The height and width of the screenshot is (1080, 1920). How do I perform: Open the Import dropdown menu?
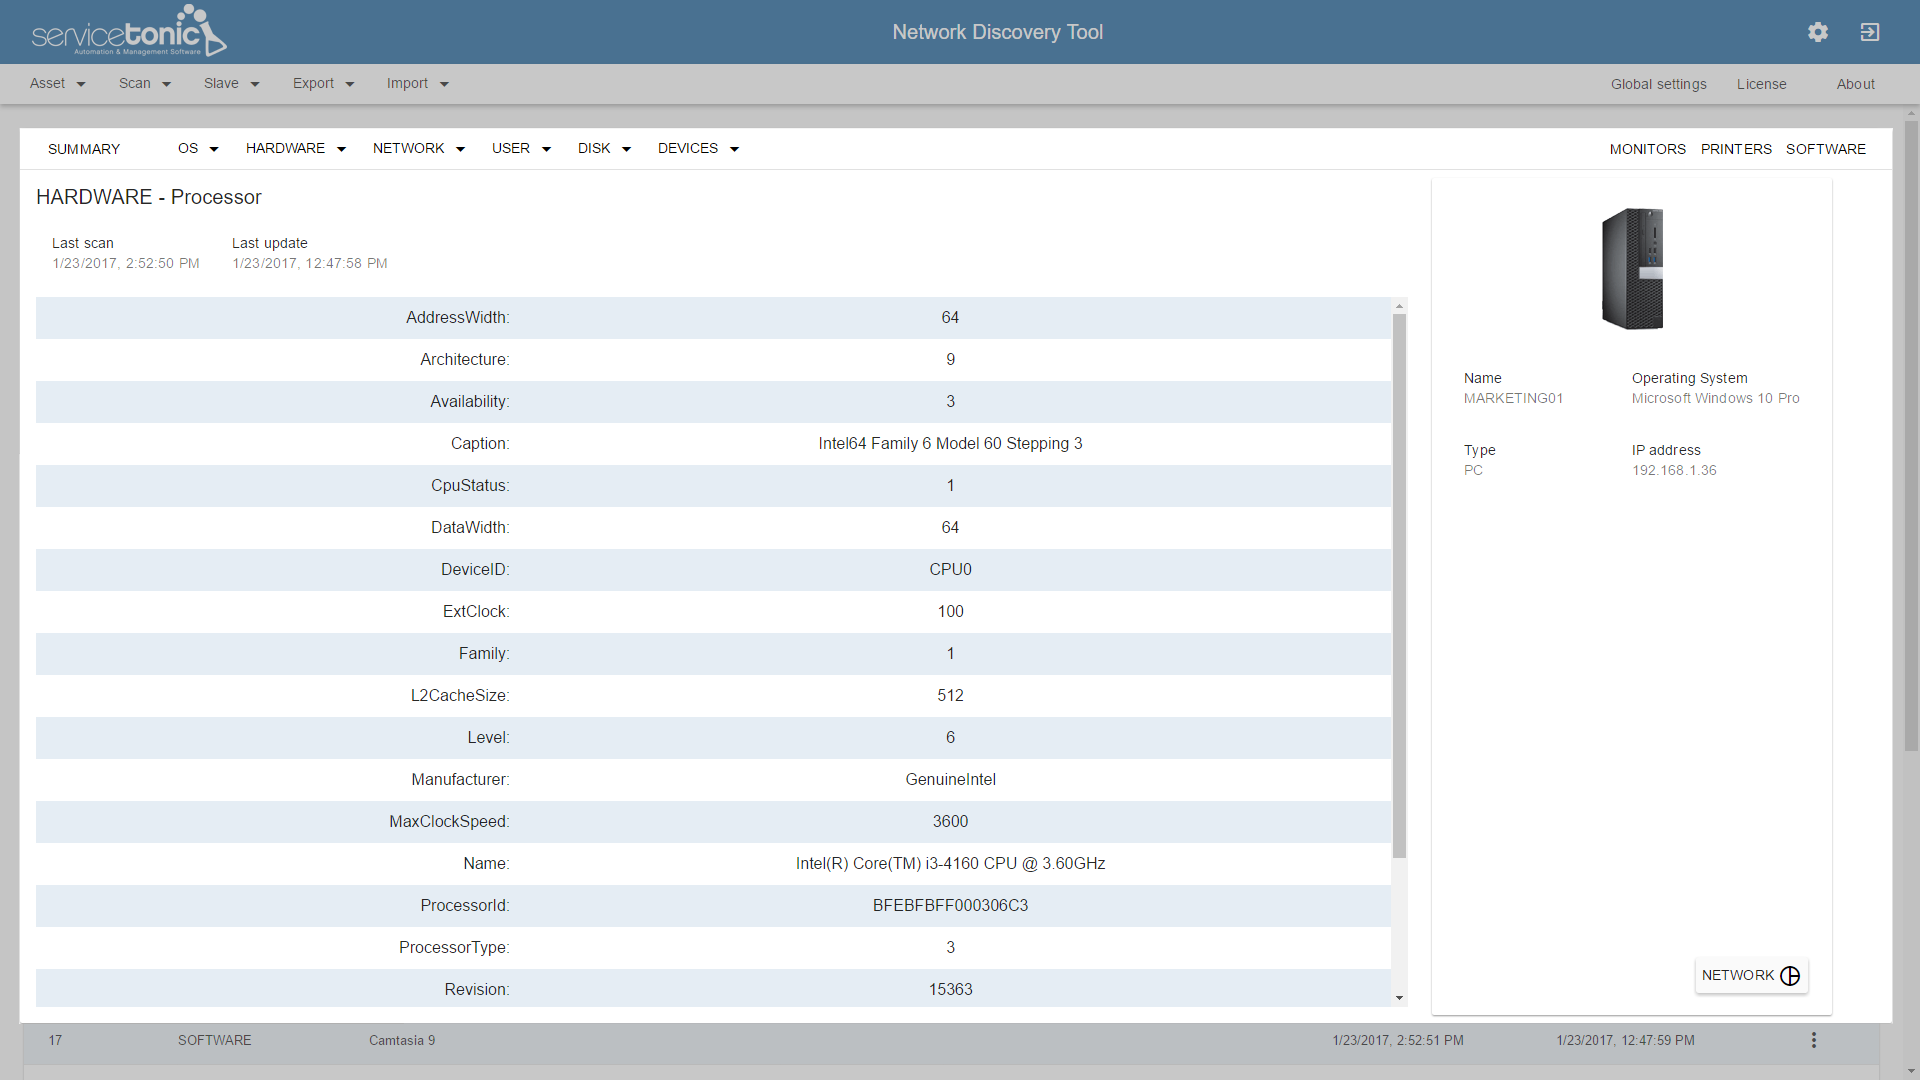coord(417,84)
